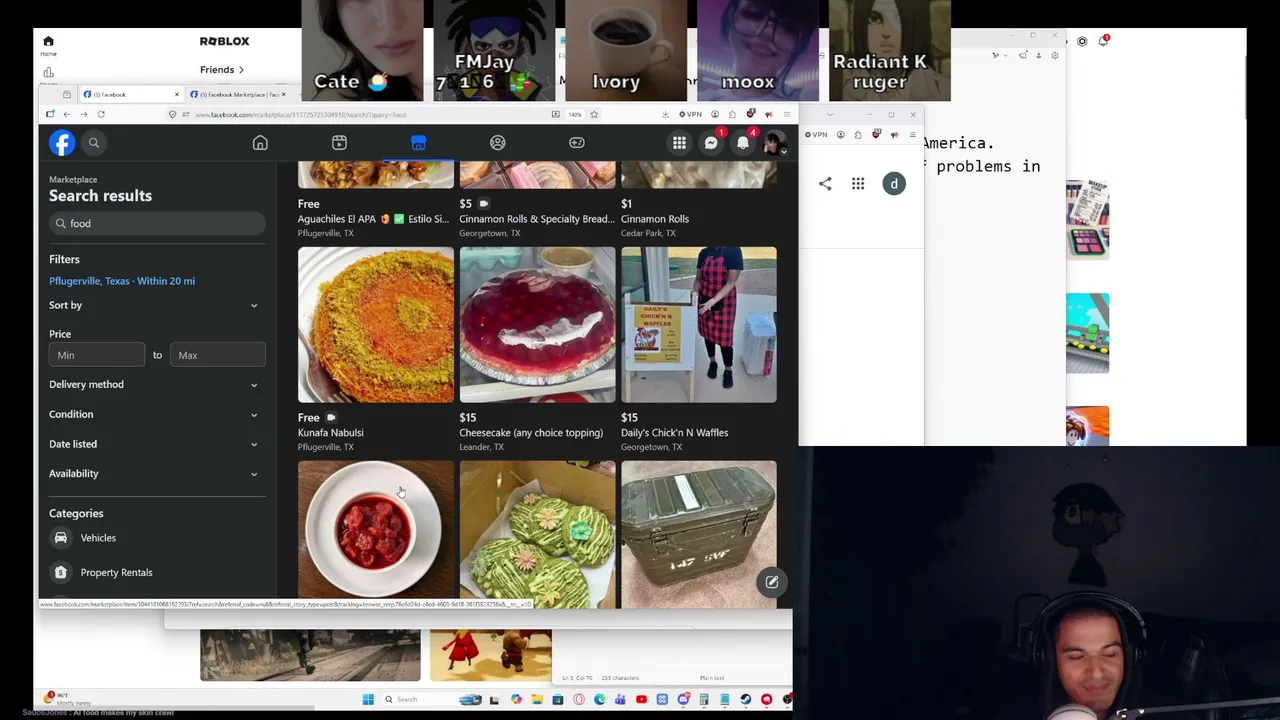The width and height of the screenshot is (1280, 720).
Task: Open Daily's Chick'n N Waffles listing
Action: [x=674, y=433]
